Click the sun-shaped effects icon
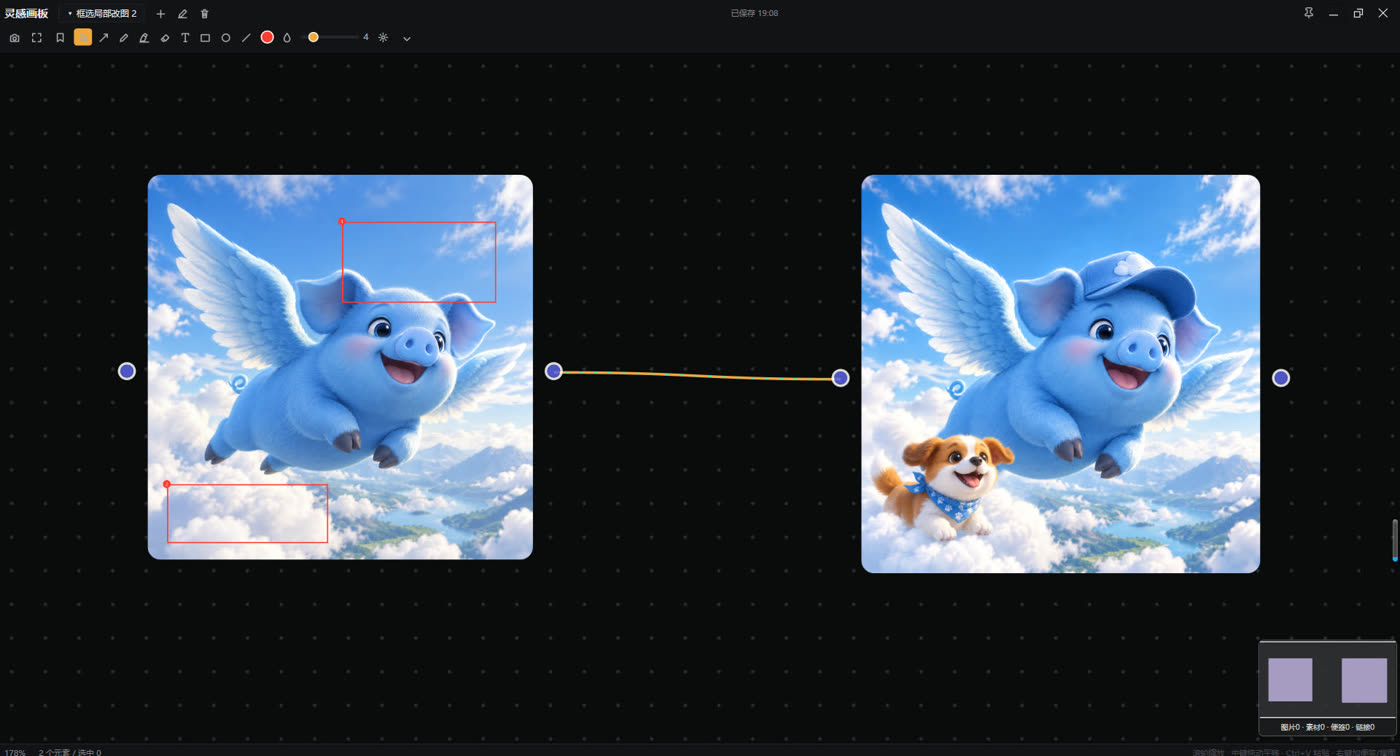Screen dimensions: 1400x756 383,37
